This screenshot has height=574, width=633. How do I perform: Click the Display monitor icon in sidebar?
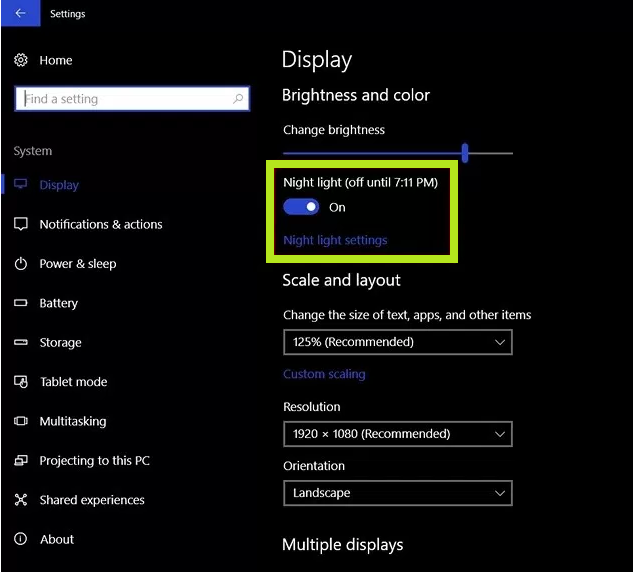(21, 184)
